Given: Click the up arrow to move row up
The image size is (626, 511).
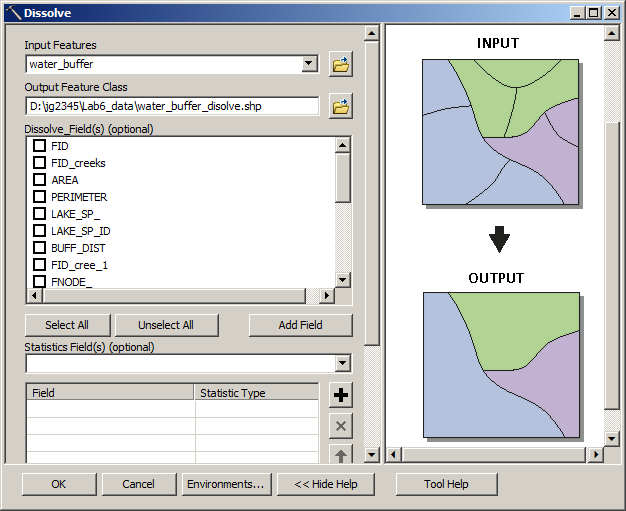Looking at the screenshot, I should pyautogui.click(x=341, y=456).
